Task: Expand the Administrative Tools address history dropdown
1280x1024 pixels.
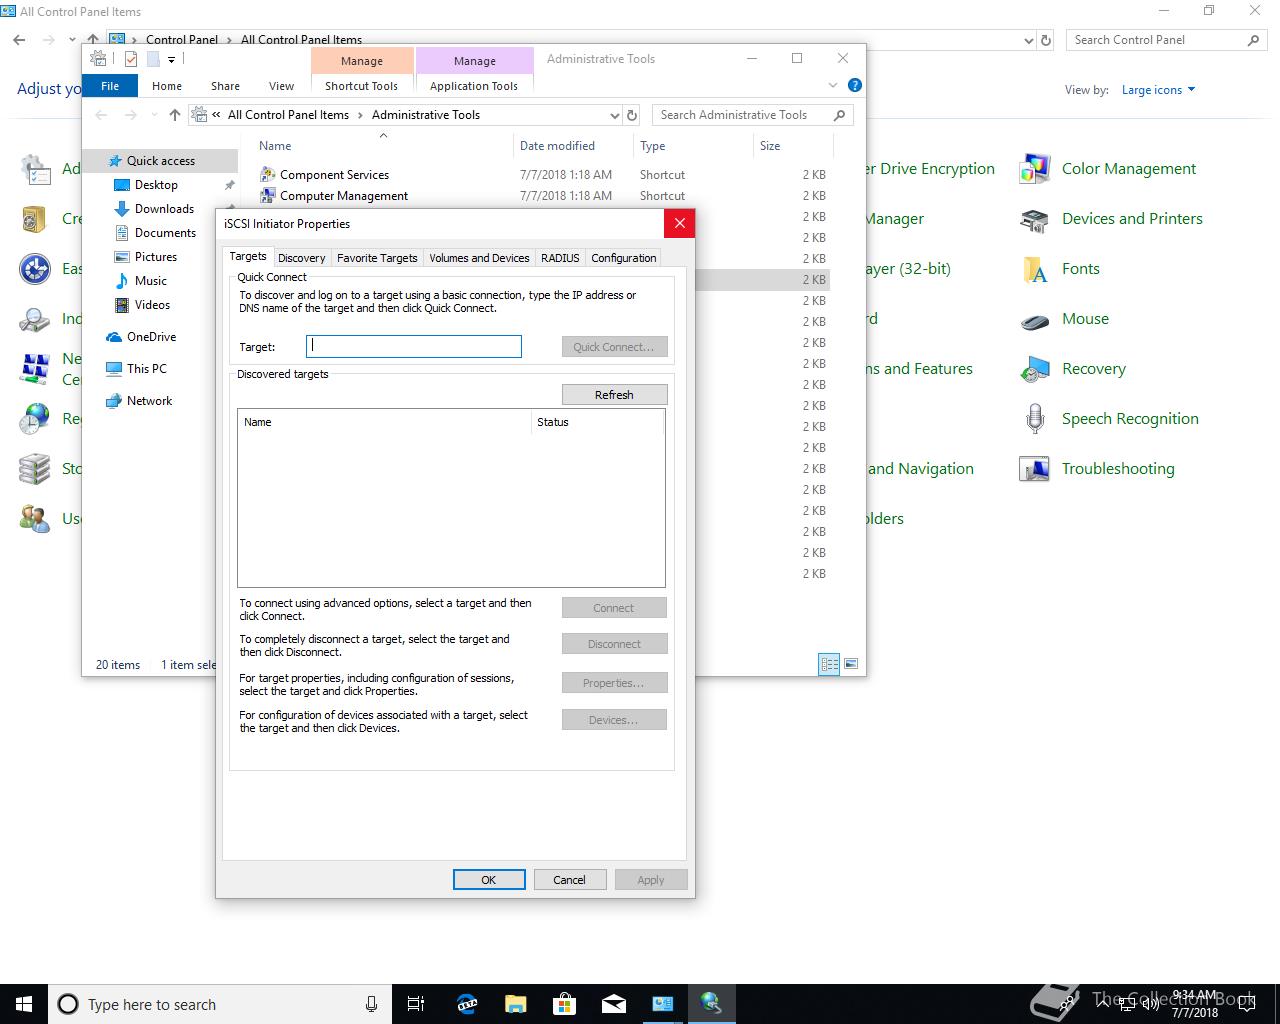Action: coord(614,115)
